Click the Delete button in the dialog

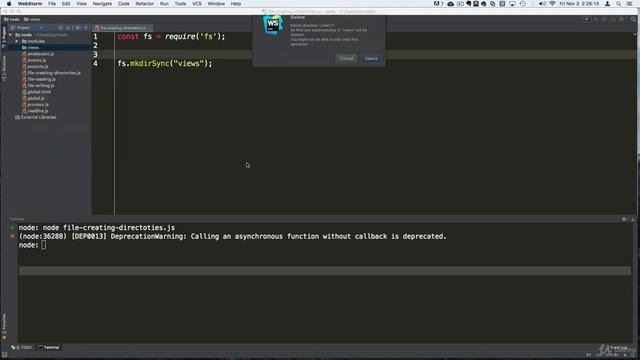coord(371,58)
